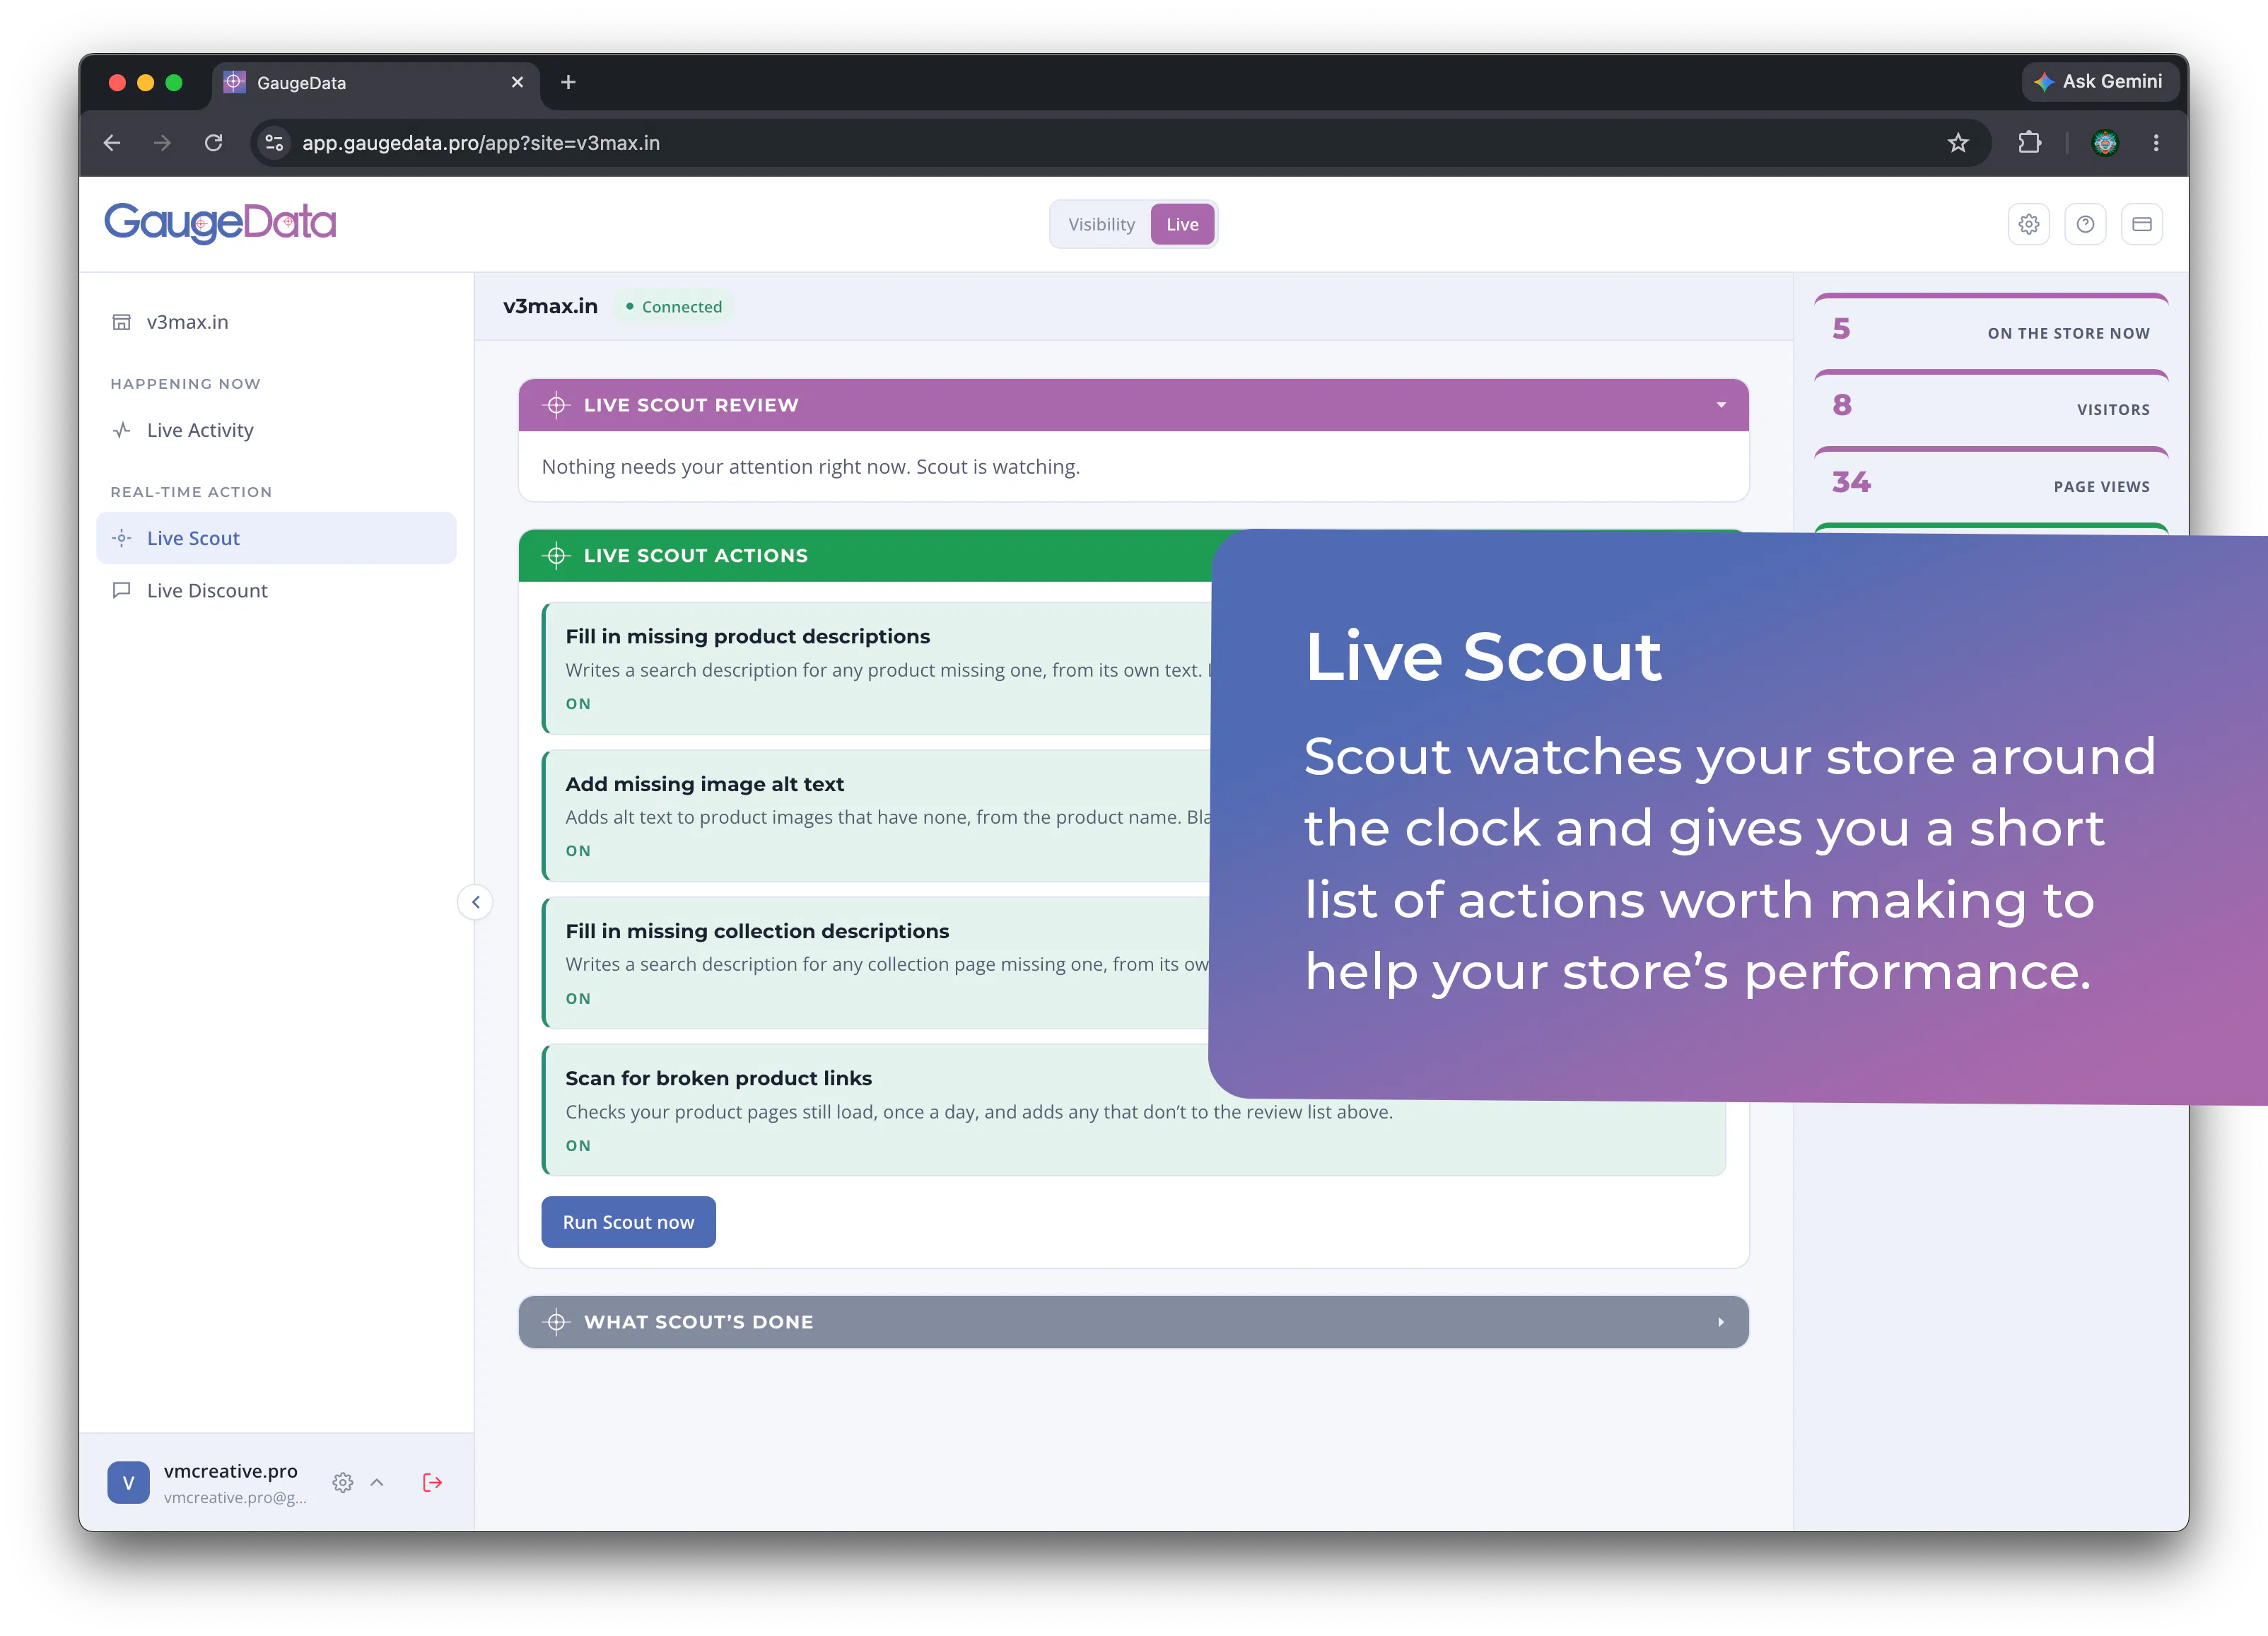The height and width of the screenshot is (1636, 2268).
Task: Click the Live Scout Review crosshair icon
Action: coord(556,405)
